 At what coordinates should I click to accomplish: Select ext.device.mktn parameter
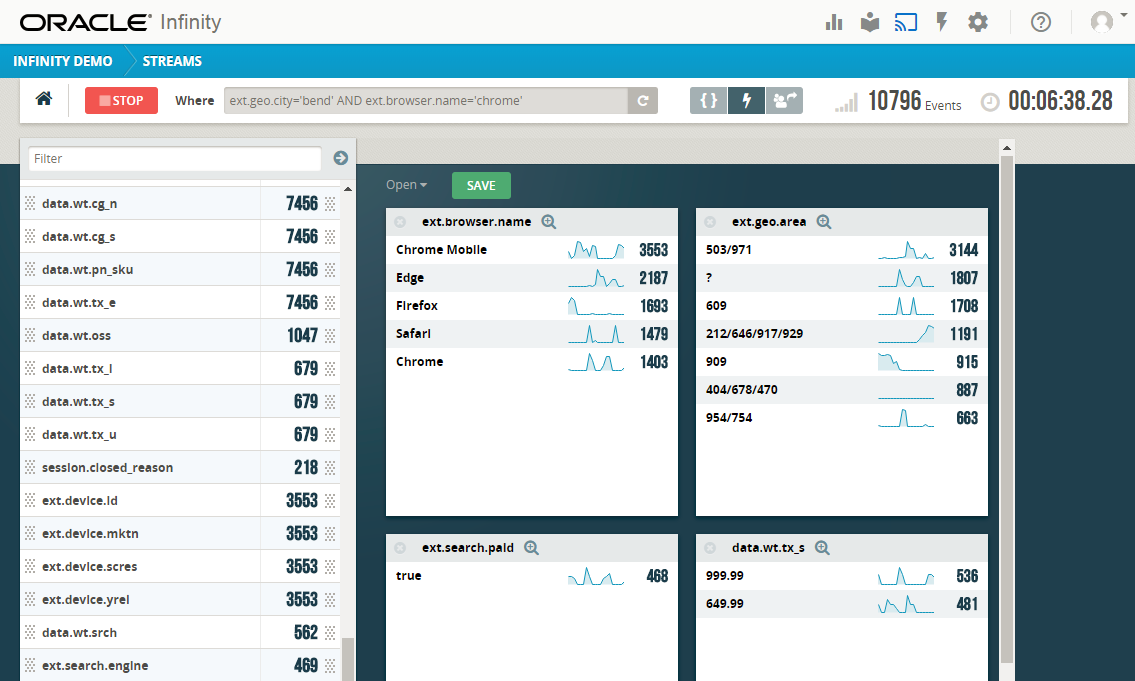(x=180, y=533)
